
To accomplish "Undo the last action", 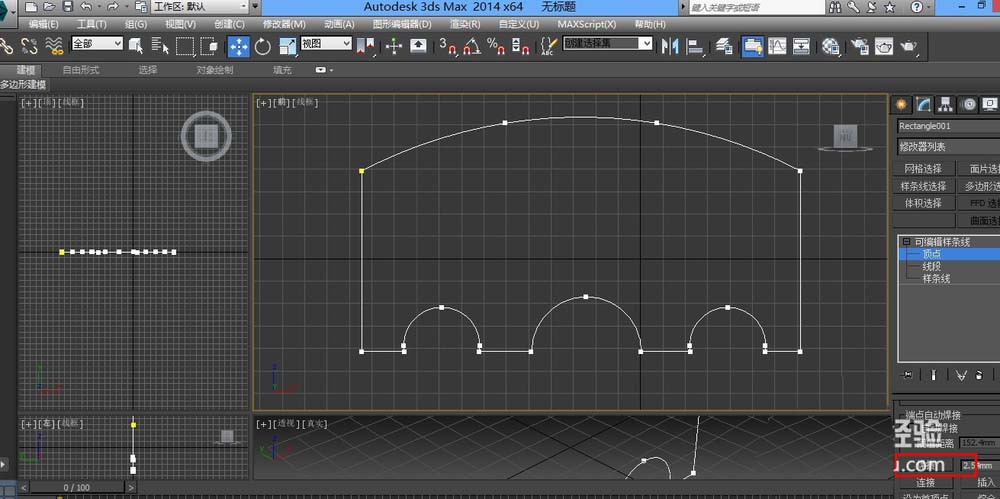I will coord(86,7).
